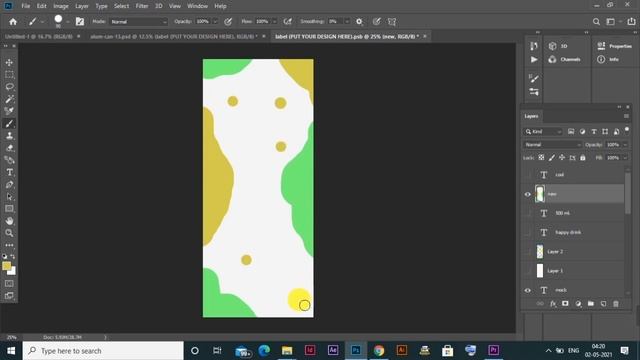Show Layer 2 visibility

527,251
